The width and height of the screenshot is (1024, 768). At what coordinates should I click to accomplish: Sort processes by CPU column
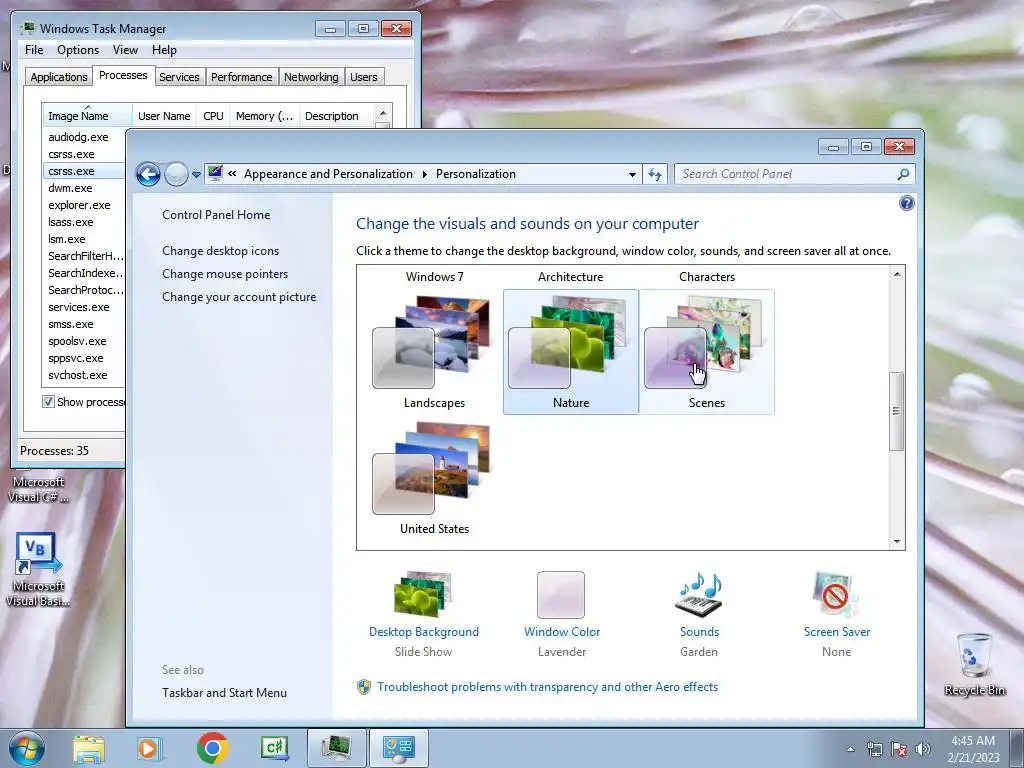(x=213, y=116)
